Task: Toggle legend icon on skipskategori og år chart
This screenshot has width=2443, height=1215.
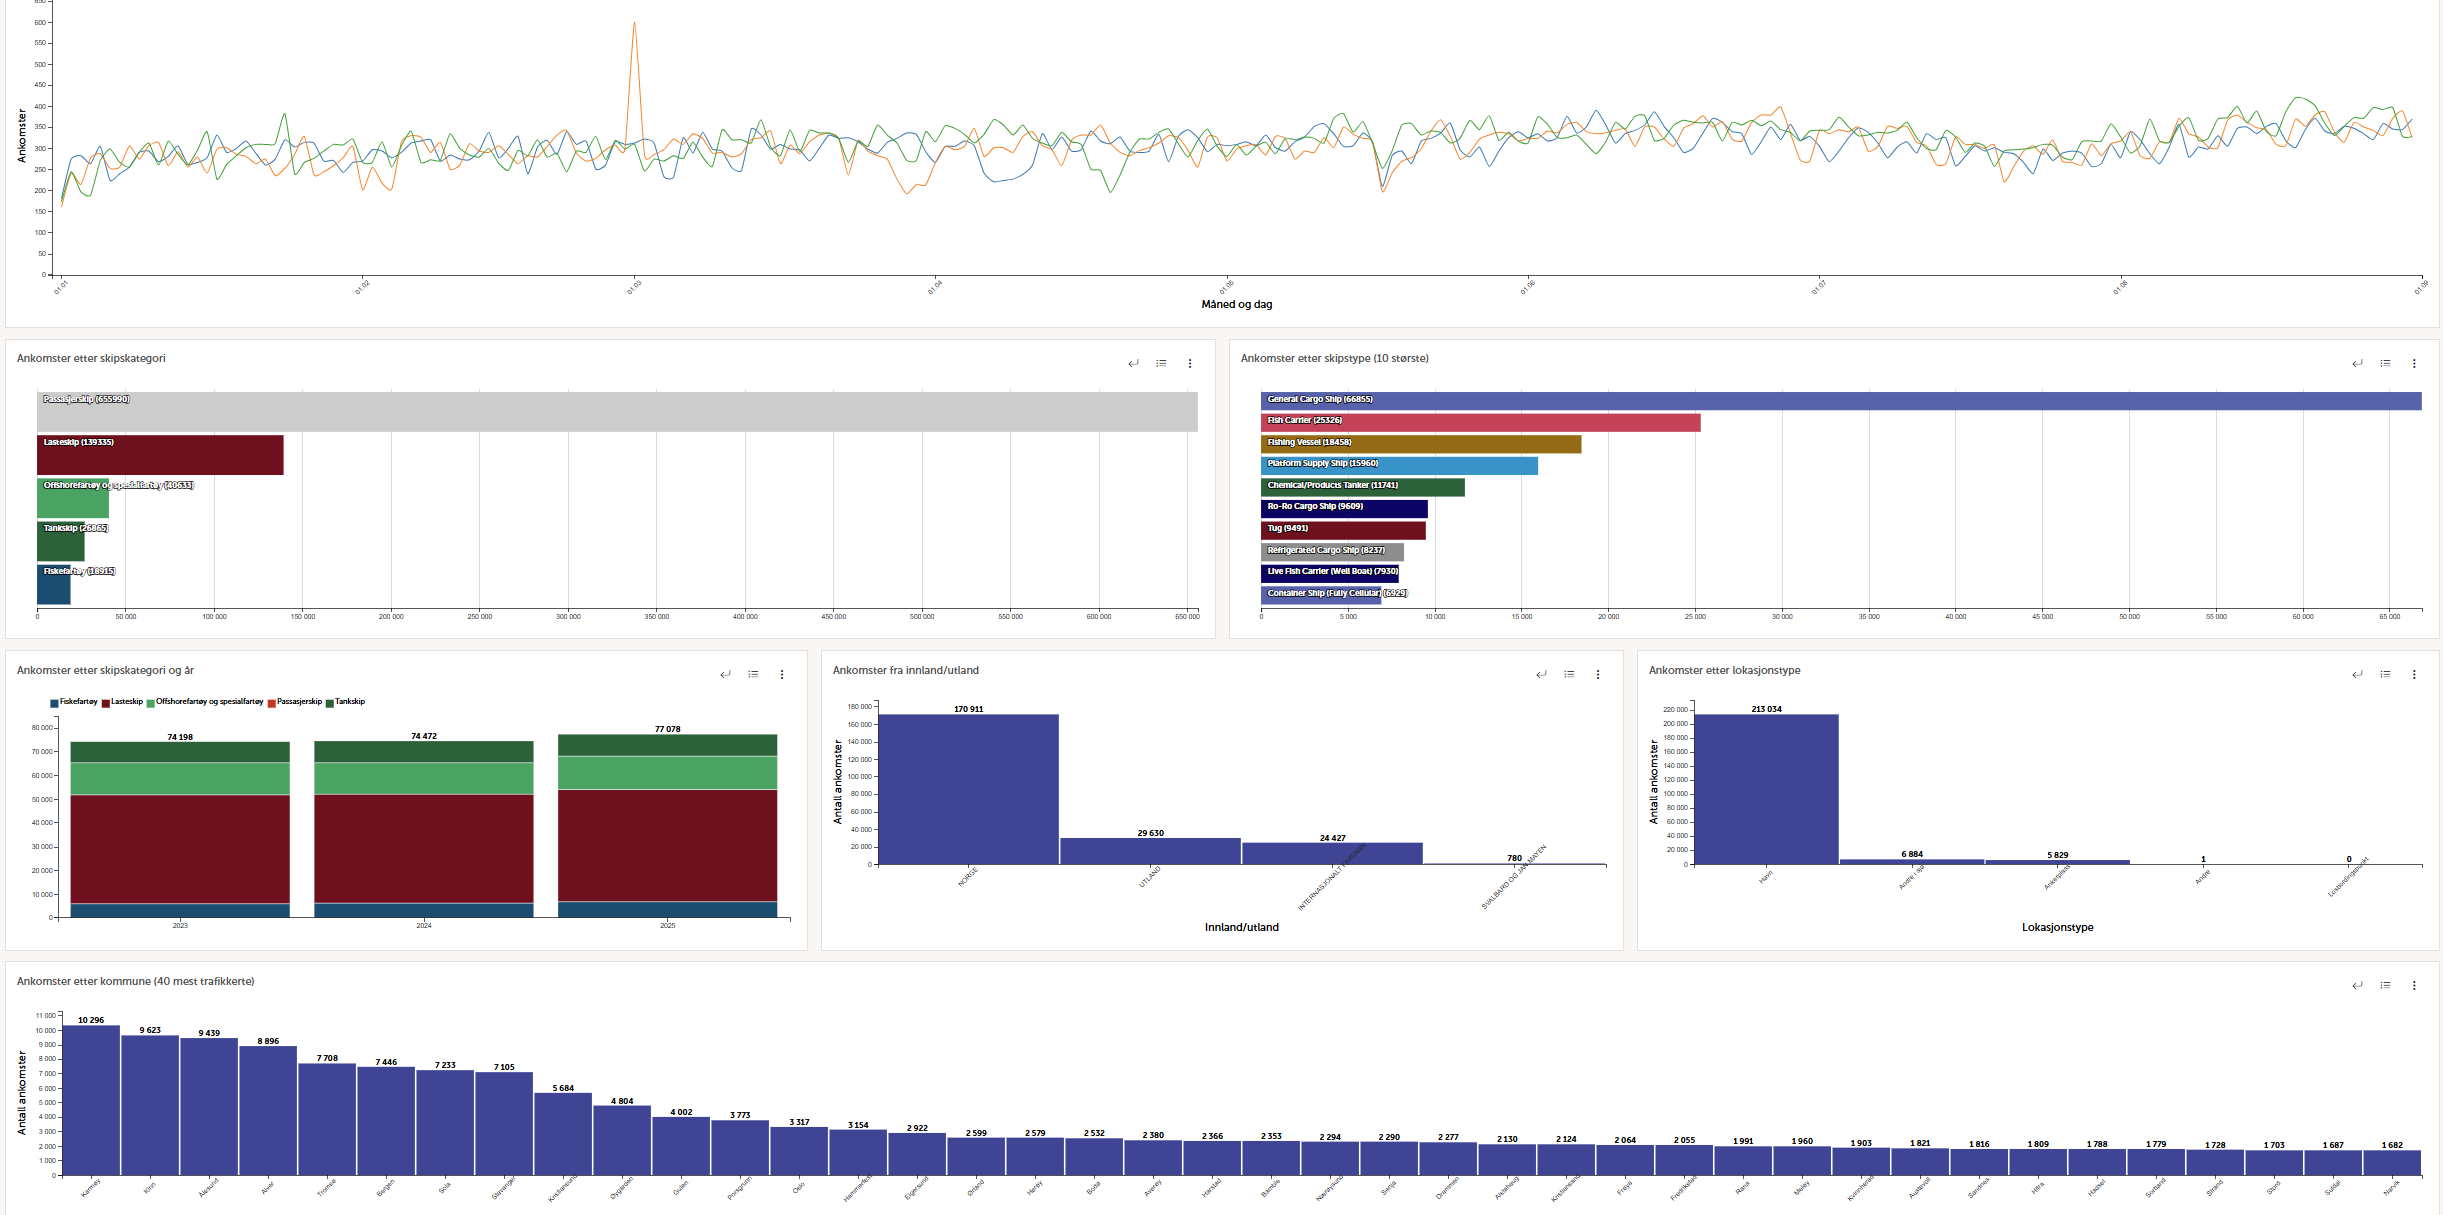Action: point(753,674)
